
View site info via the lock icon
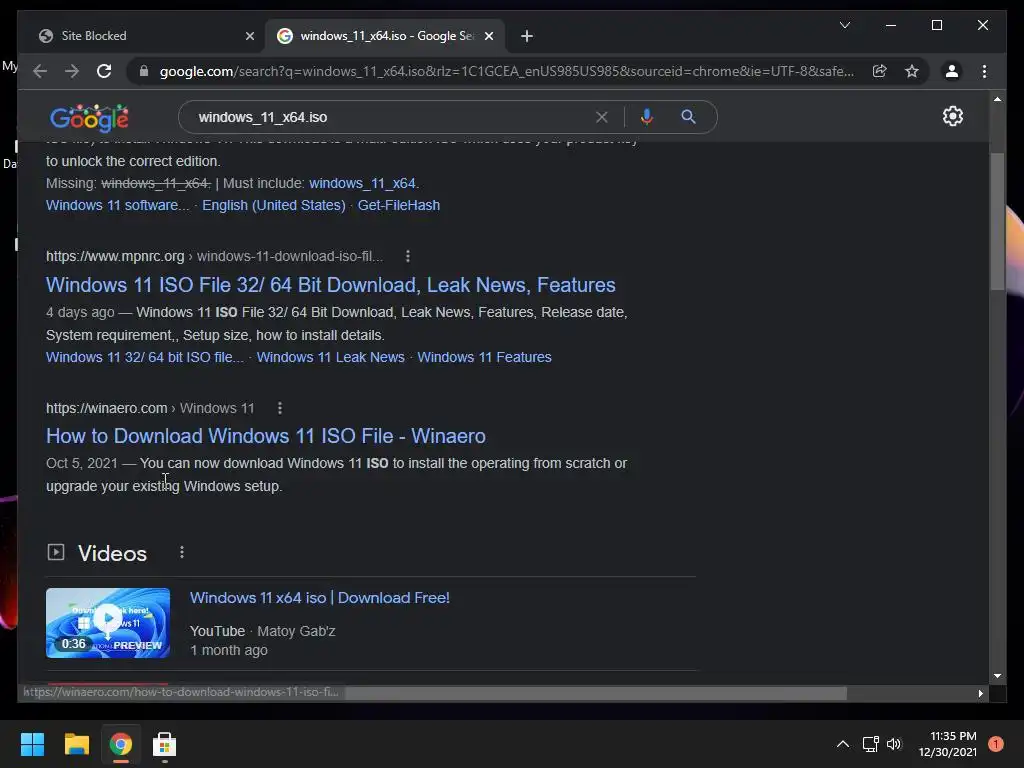pyautogui.click(x=144, y=71)
